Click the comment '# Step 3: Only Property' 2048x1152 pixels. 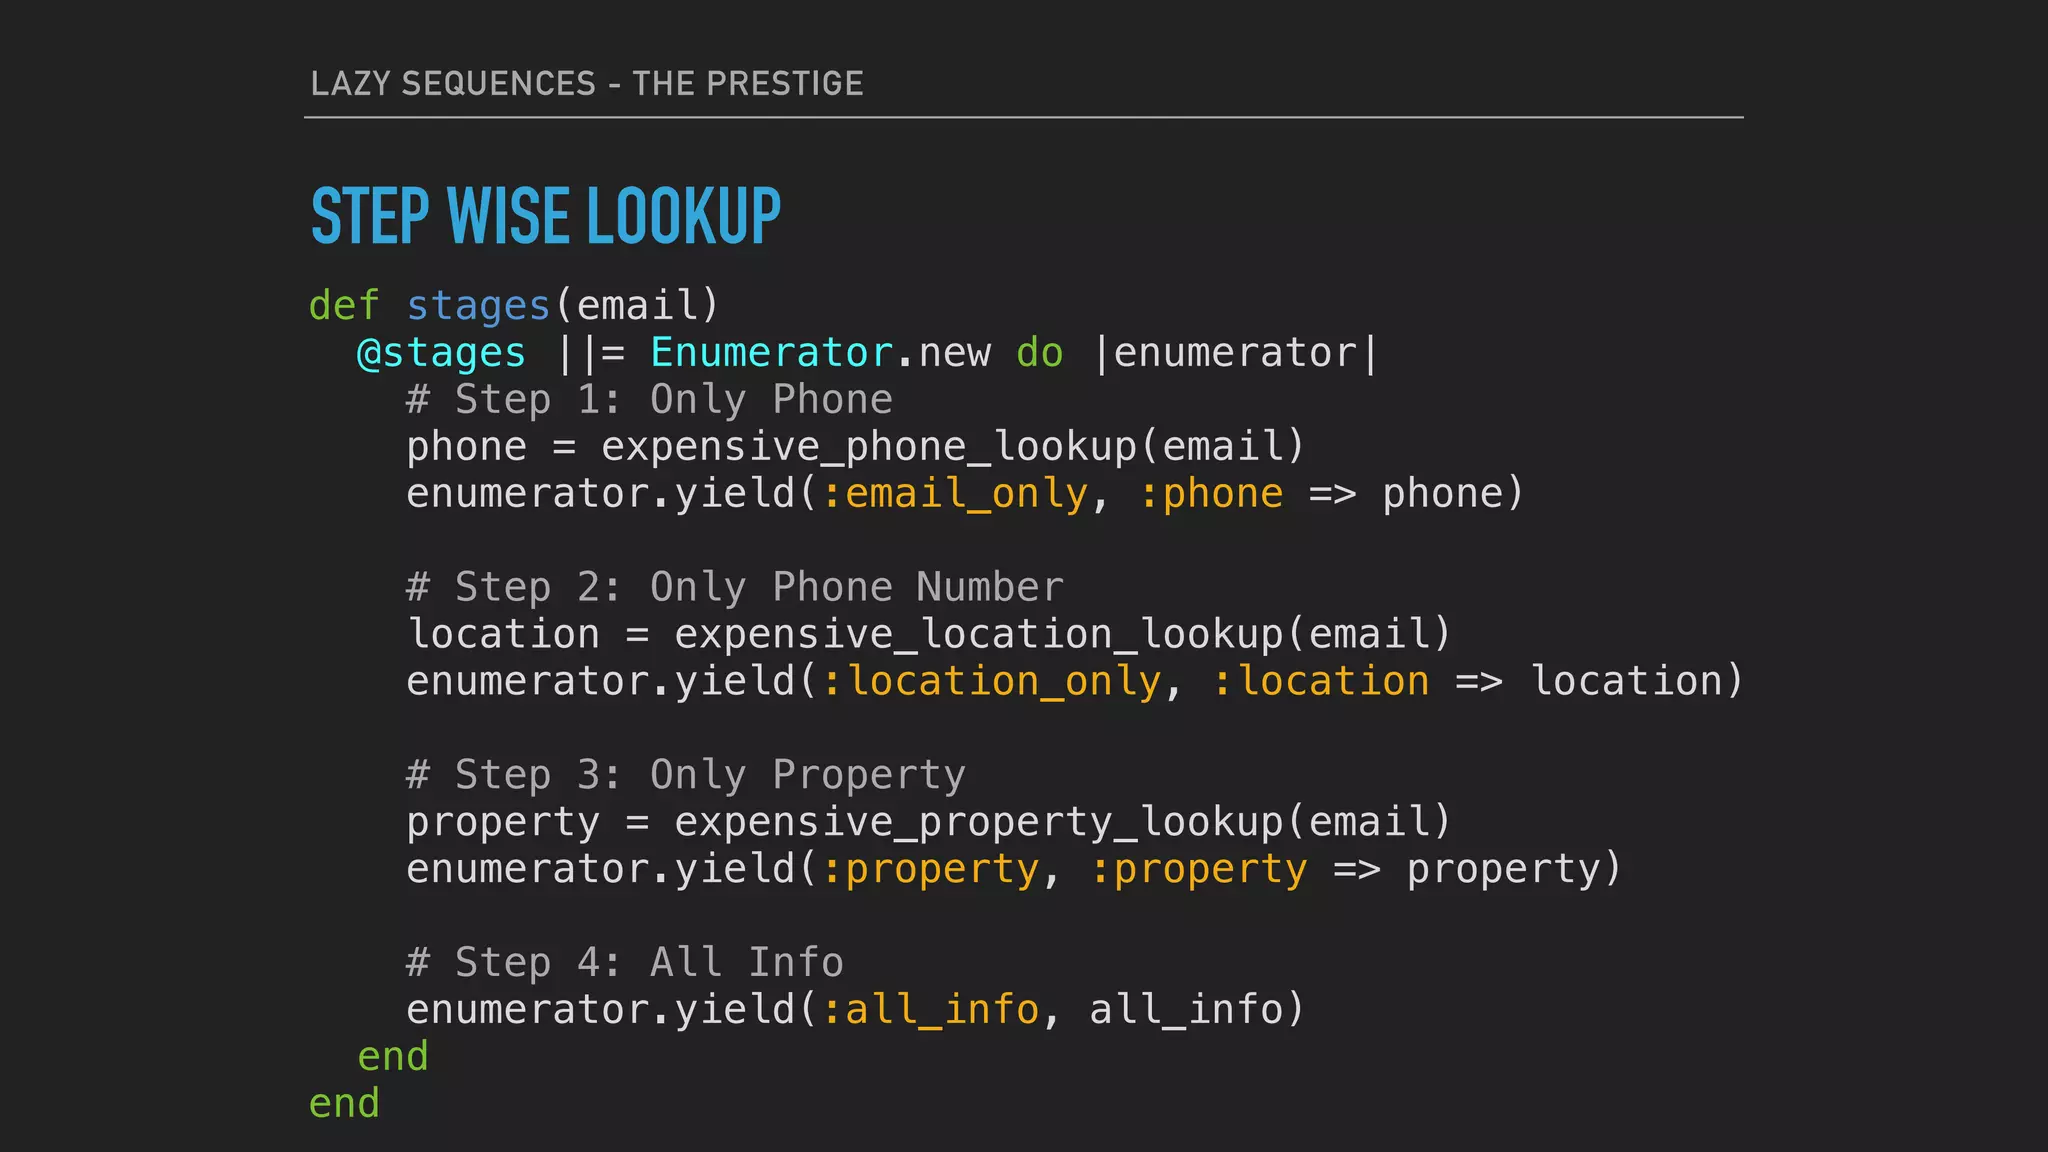(686, 775)
